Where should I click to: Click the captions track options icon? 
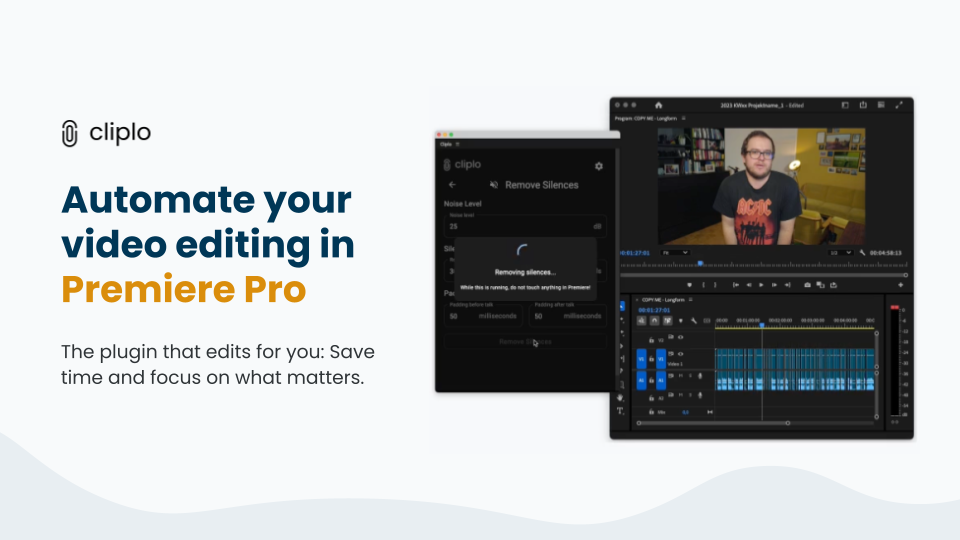pyautogui.click(x=707, y=321)
